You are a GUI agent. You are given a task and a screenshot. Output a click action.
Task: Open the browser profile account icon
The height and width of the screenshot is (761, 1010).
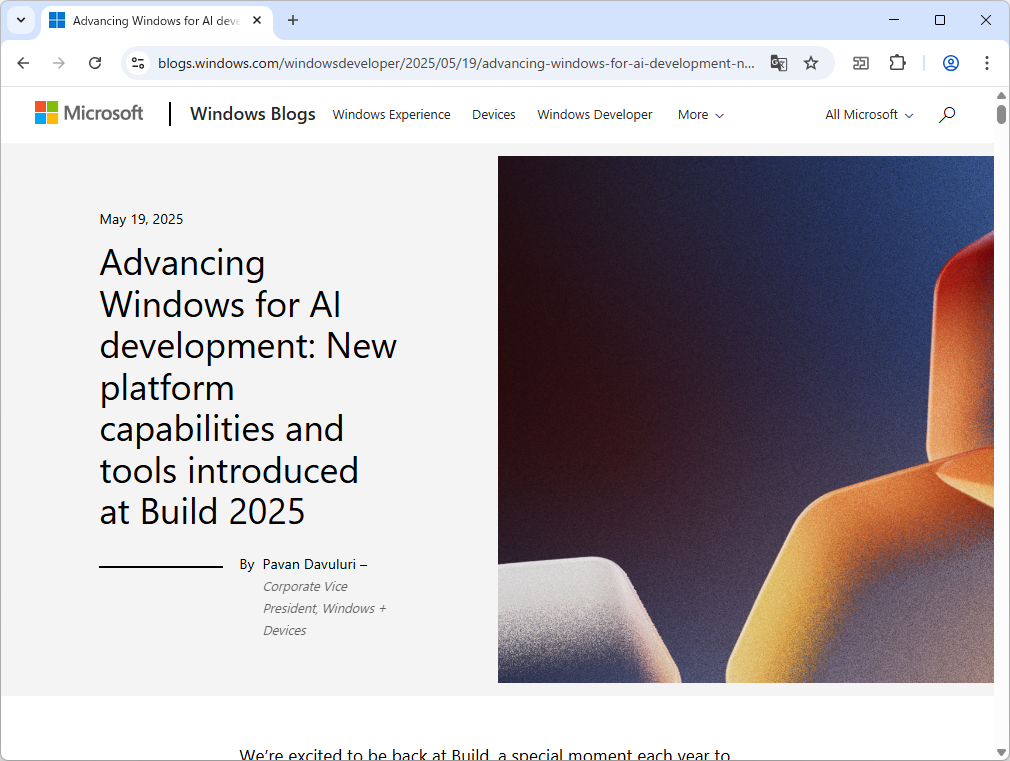point(950,62)
